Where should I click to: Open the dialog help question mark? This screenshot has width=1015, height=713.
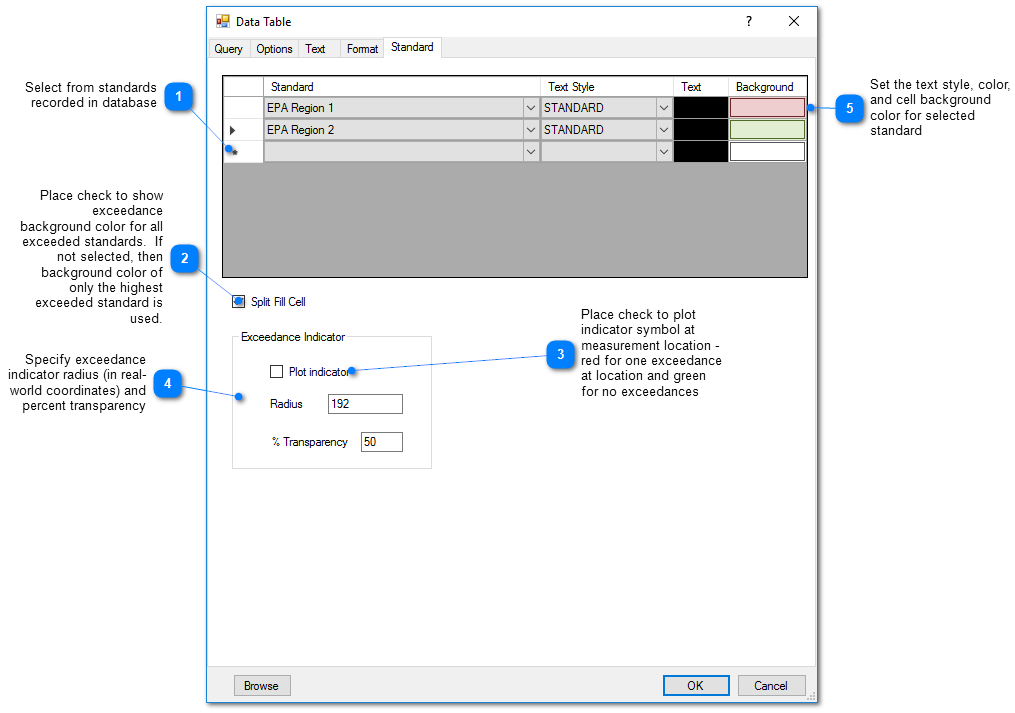[x=748, y=21]
